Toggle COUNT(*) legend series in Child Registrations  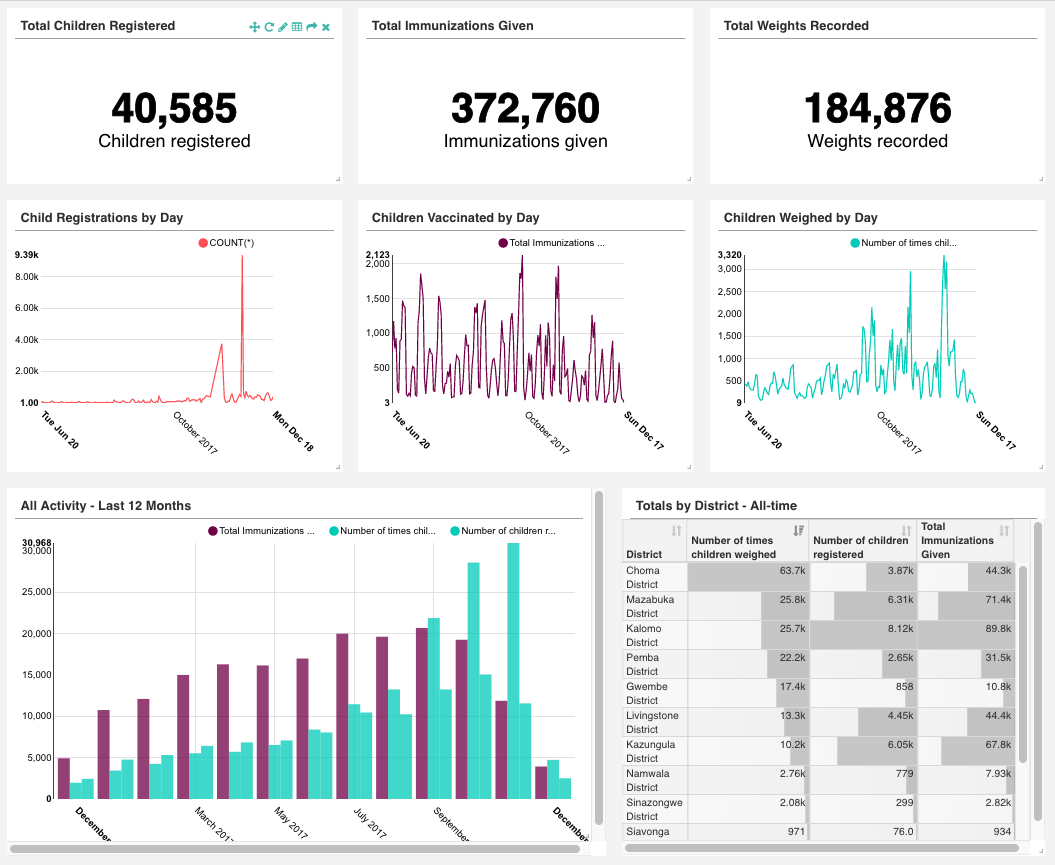[226, 243]
